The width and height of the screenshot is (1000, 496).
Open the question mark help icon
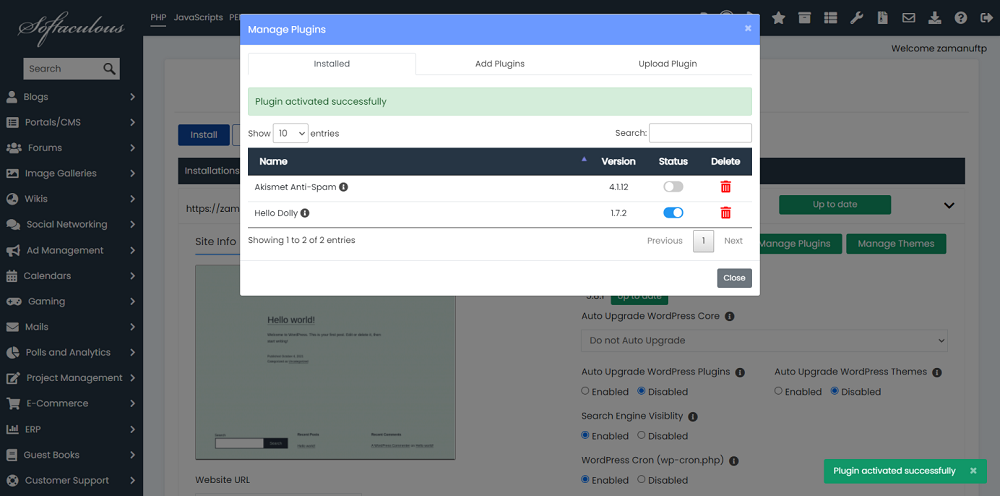click(x=961, y=18)
